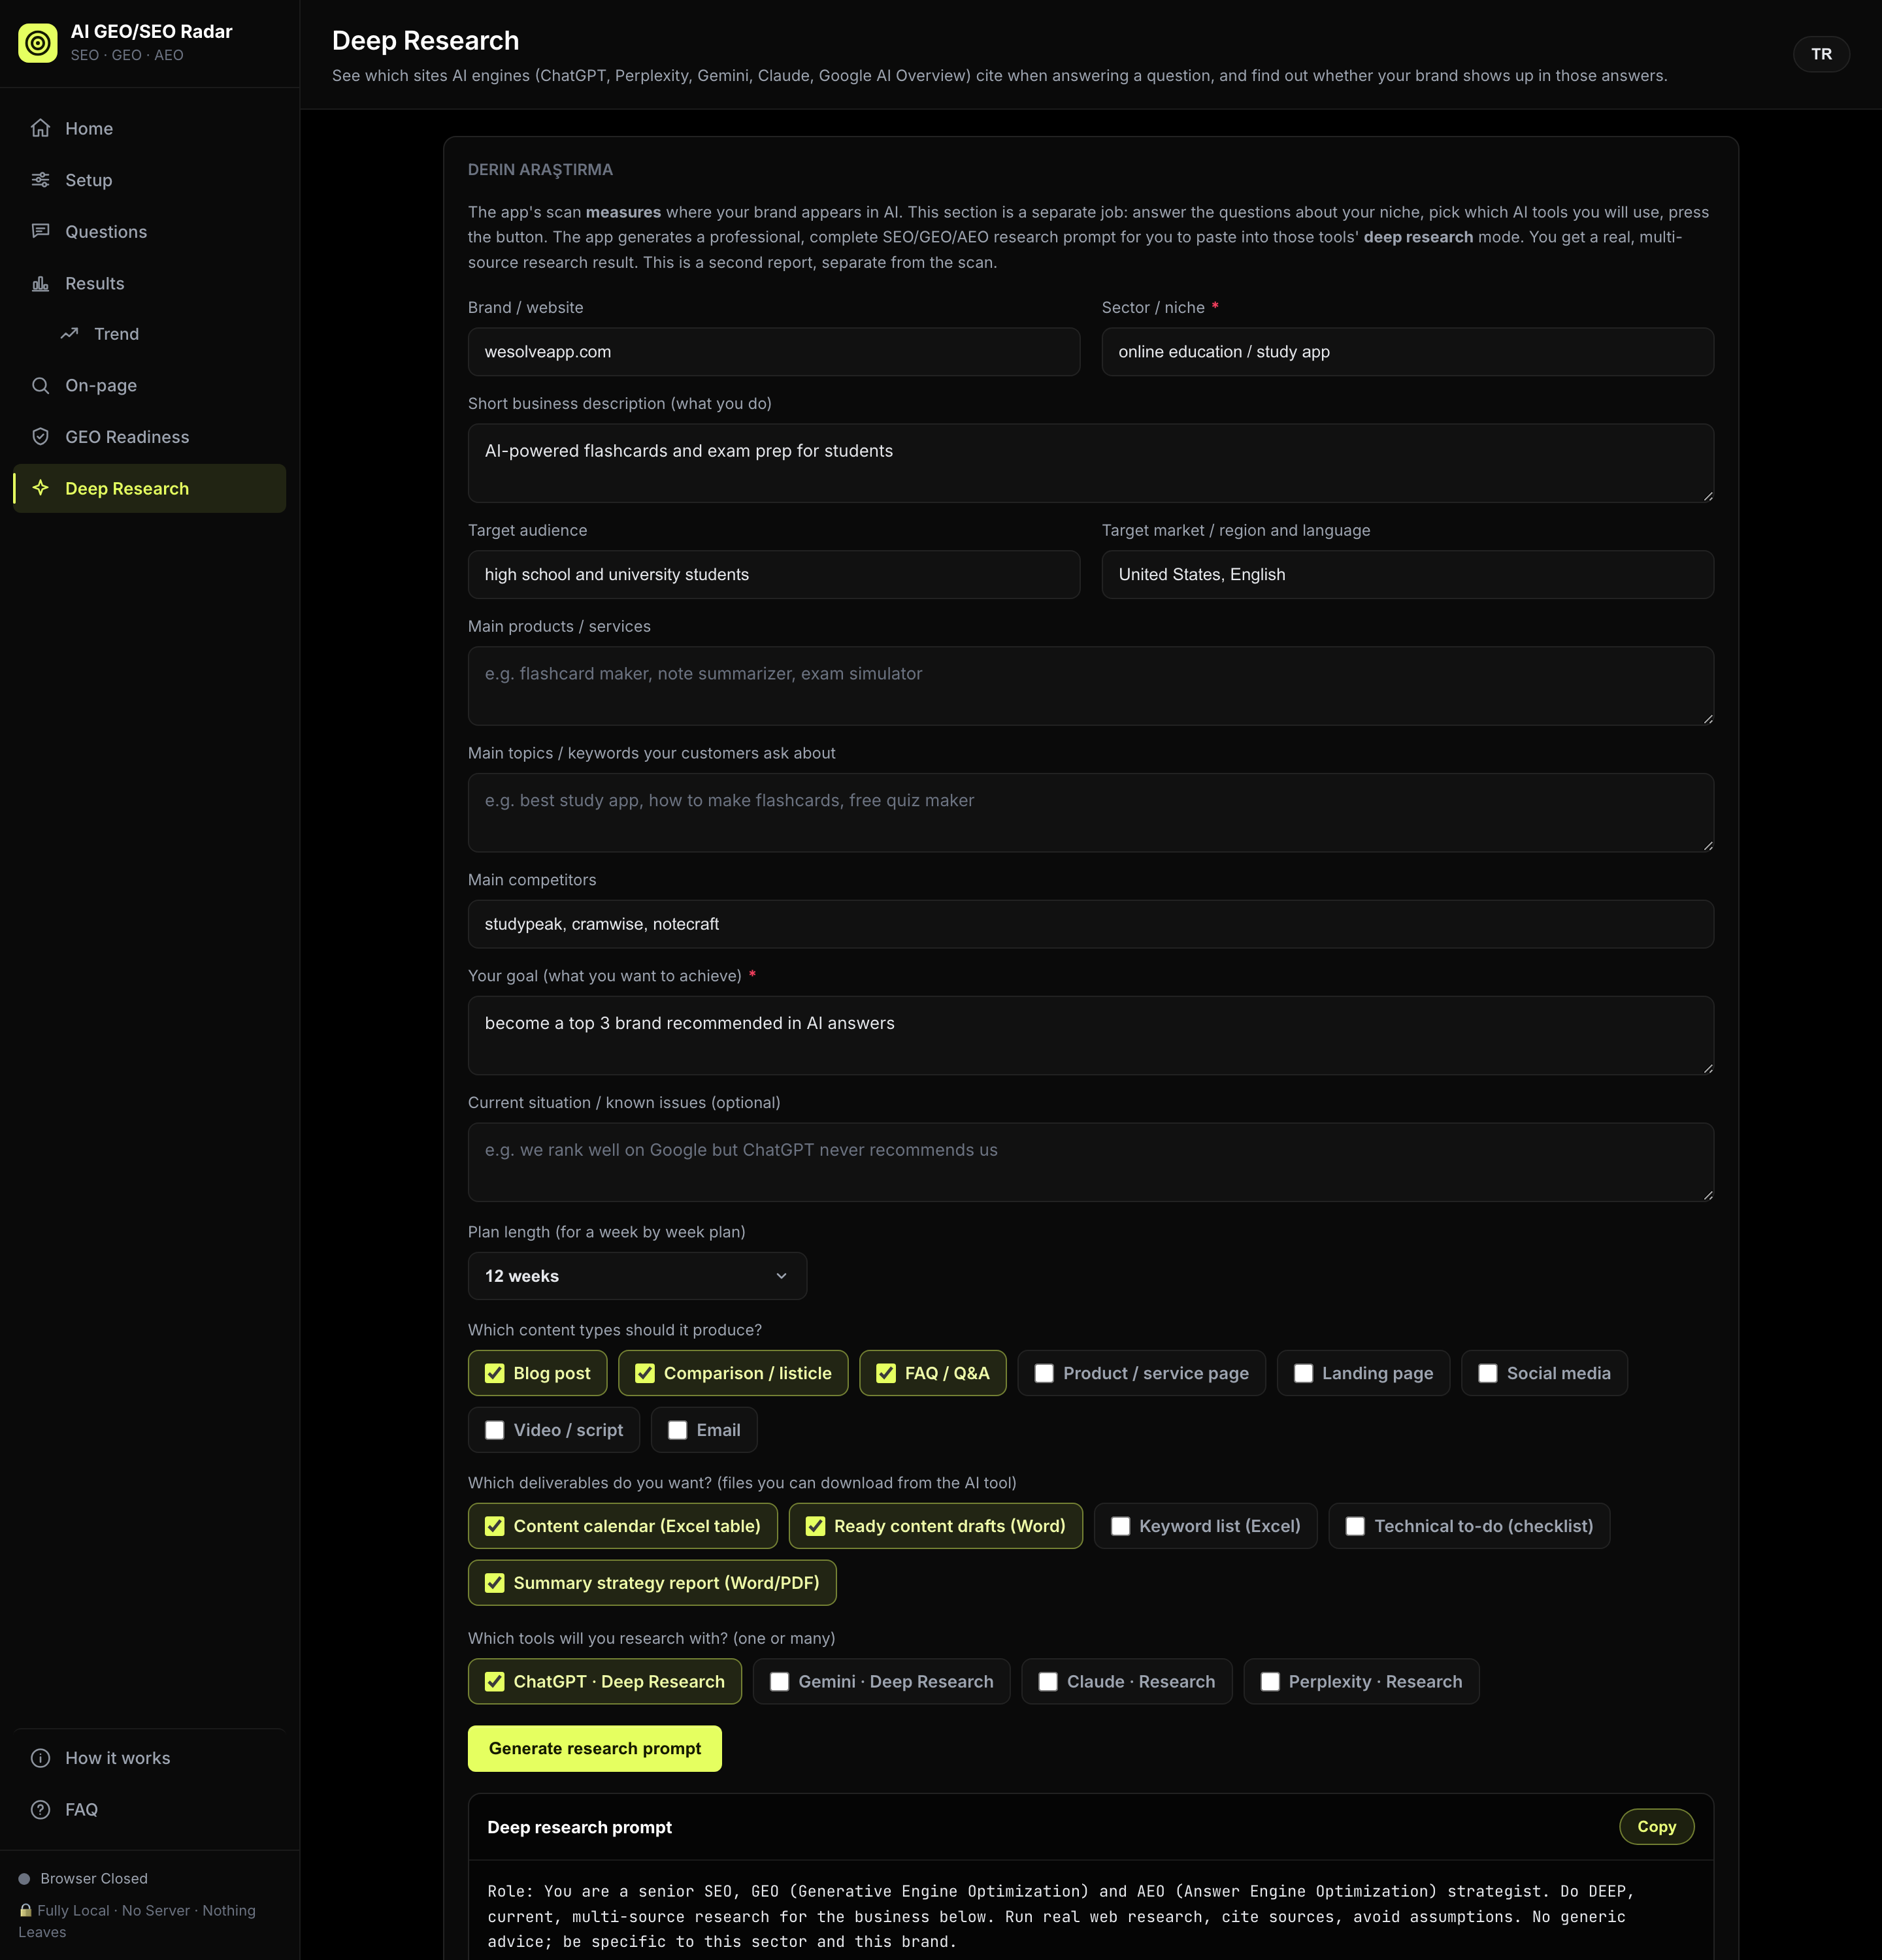Click into the Main products / services field
The image size is (1882, 1960).
coord(1091,686)
